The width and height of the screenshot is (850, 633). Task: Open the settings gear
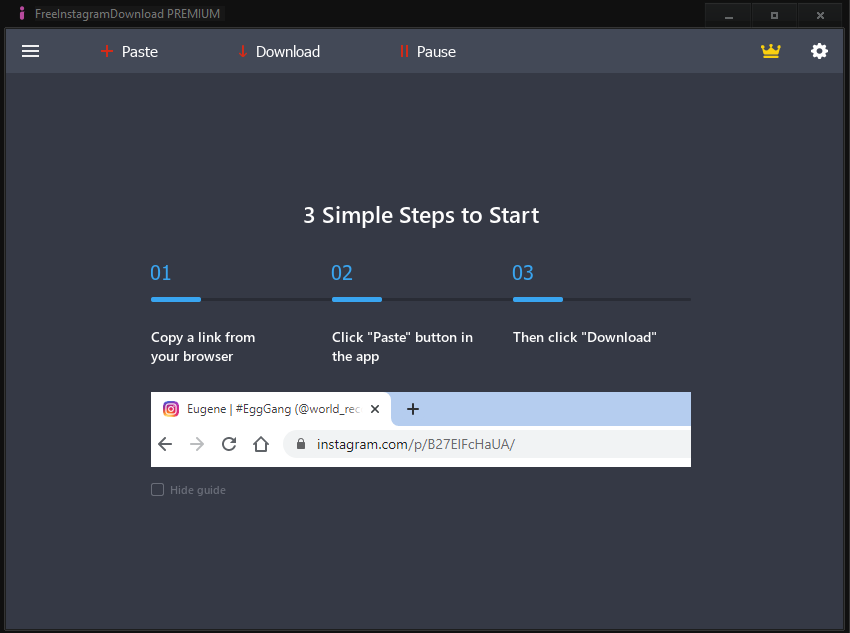(819, 51)
